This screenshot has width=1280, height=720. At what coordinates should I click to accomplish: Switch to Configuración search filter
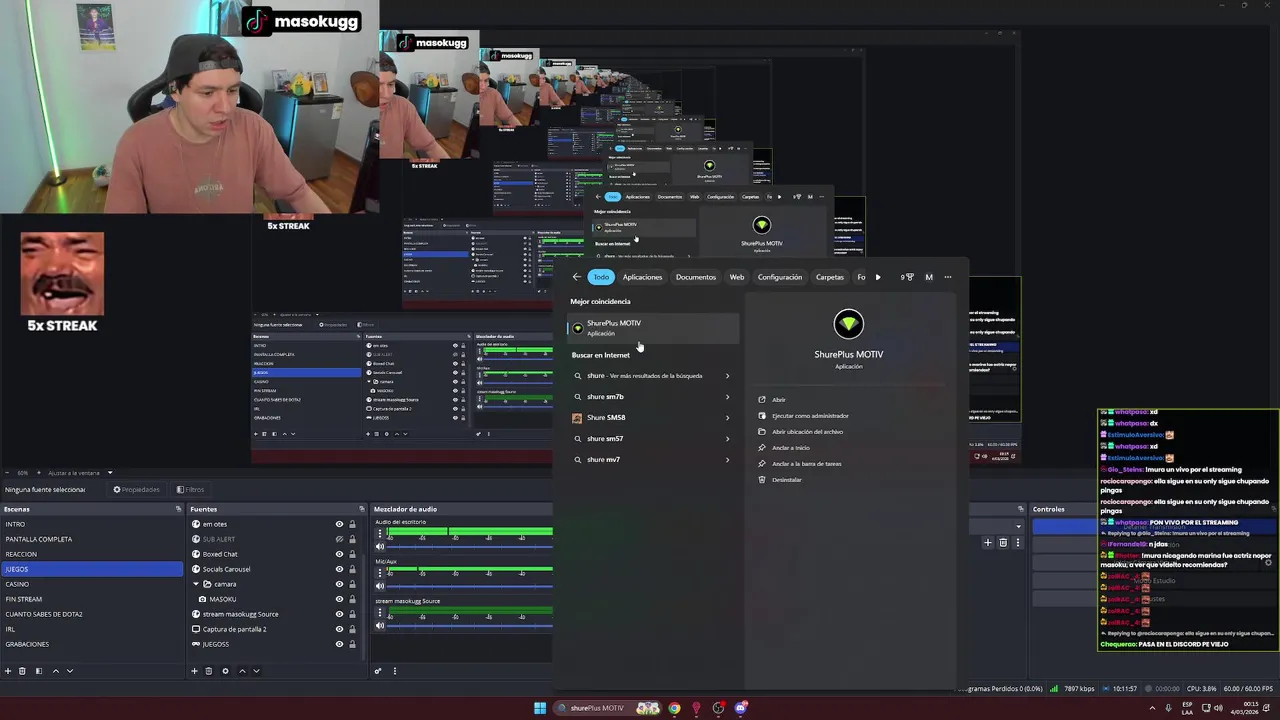point(780,277)
